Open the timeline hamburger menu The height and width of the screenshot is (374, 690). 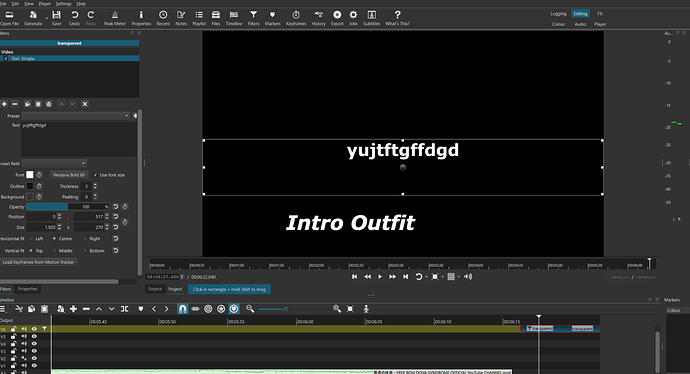coord(3,309)
